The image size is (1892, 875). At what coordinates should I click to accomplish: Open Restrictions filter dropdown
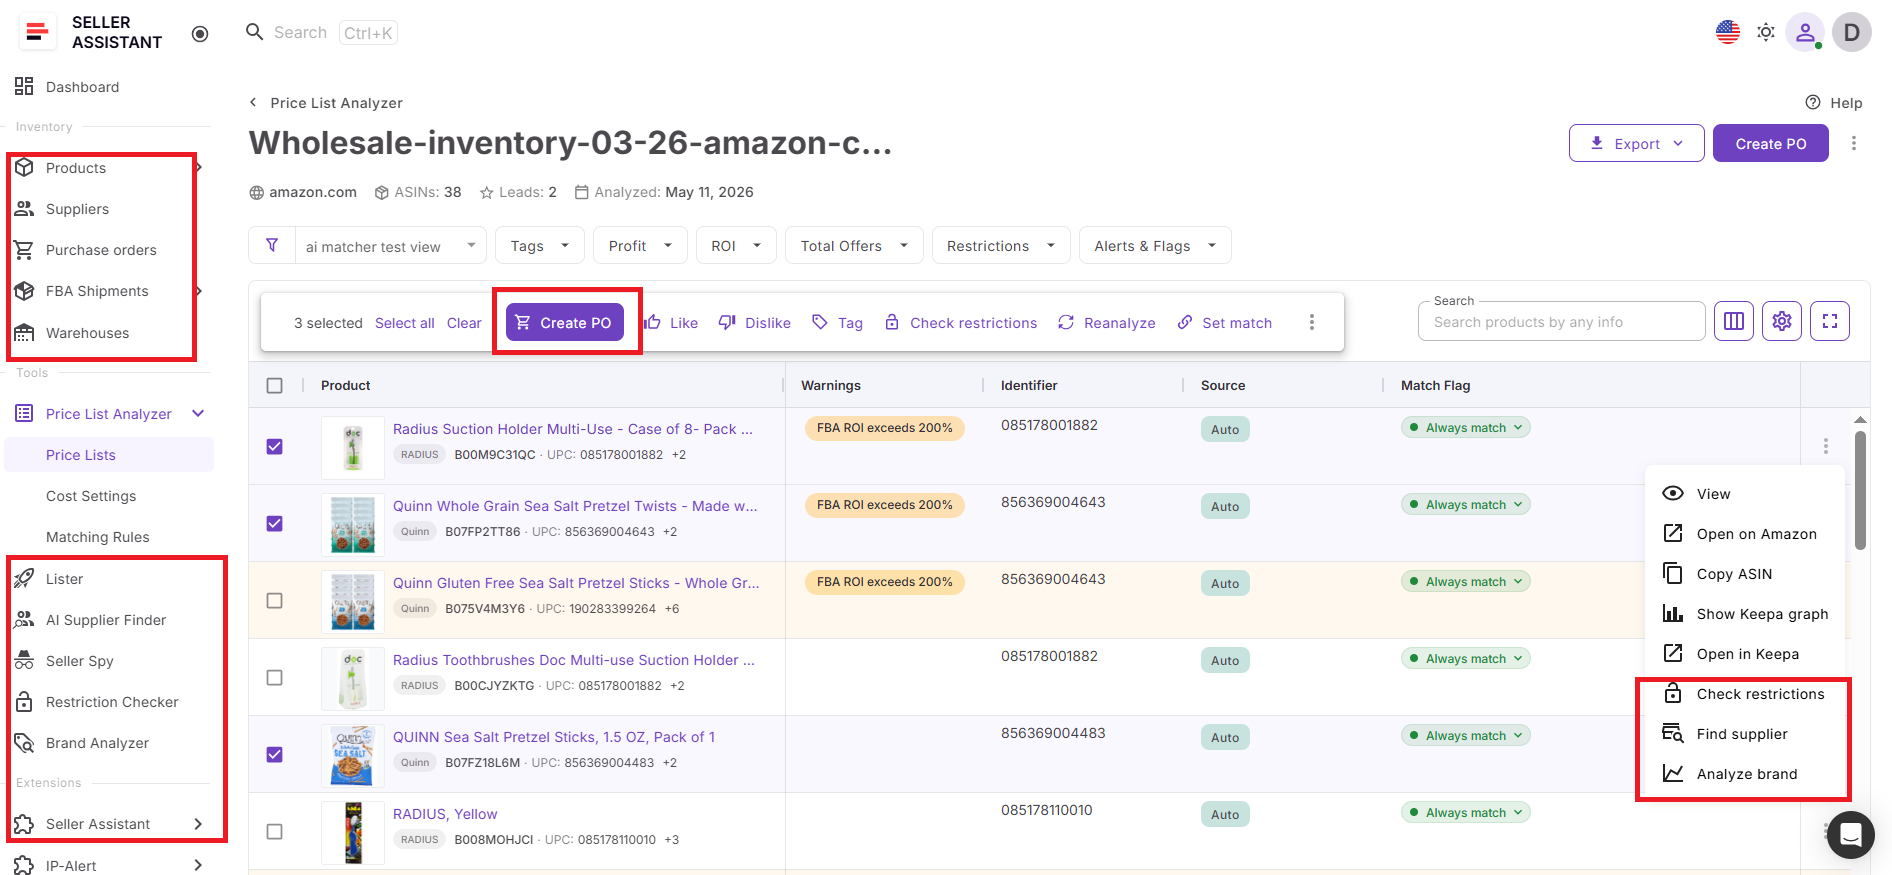pos(1001,246)
